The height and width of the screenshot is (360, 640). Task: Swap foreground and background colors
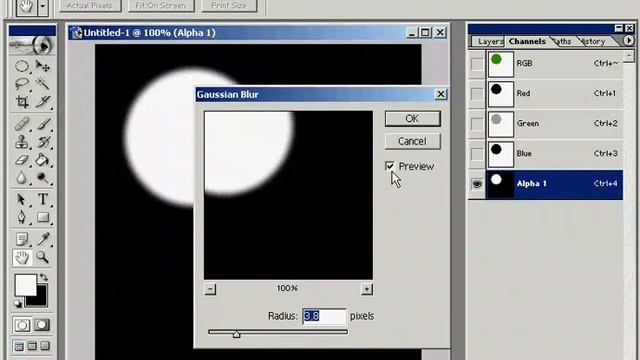point(44,277)
